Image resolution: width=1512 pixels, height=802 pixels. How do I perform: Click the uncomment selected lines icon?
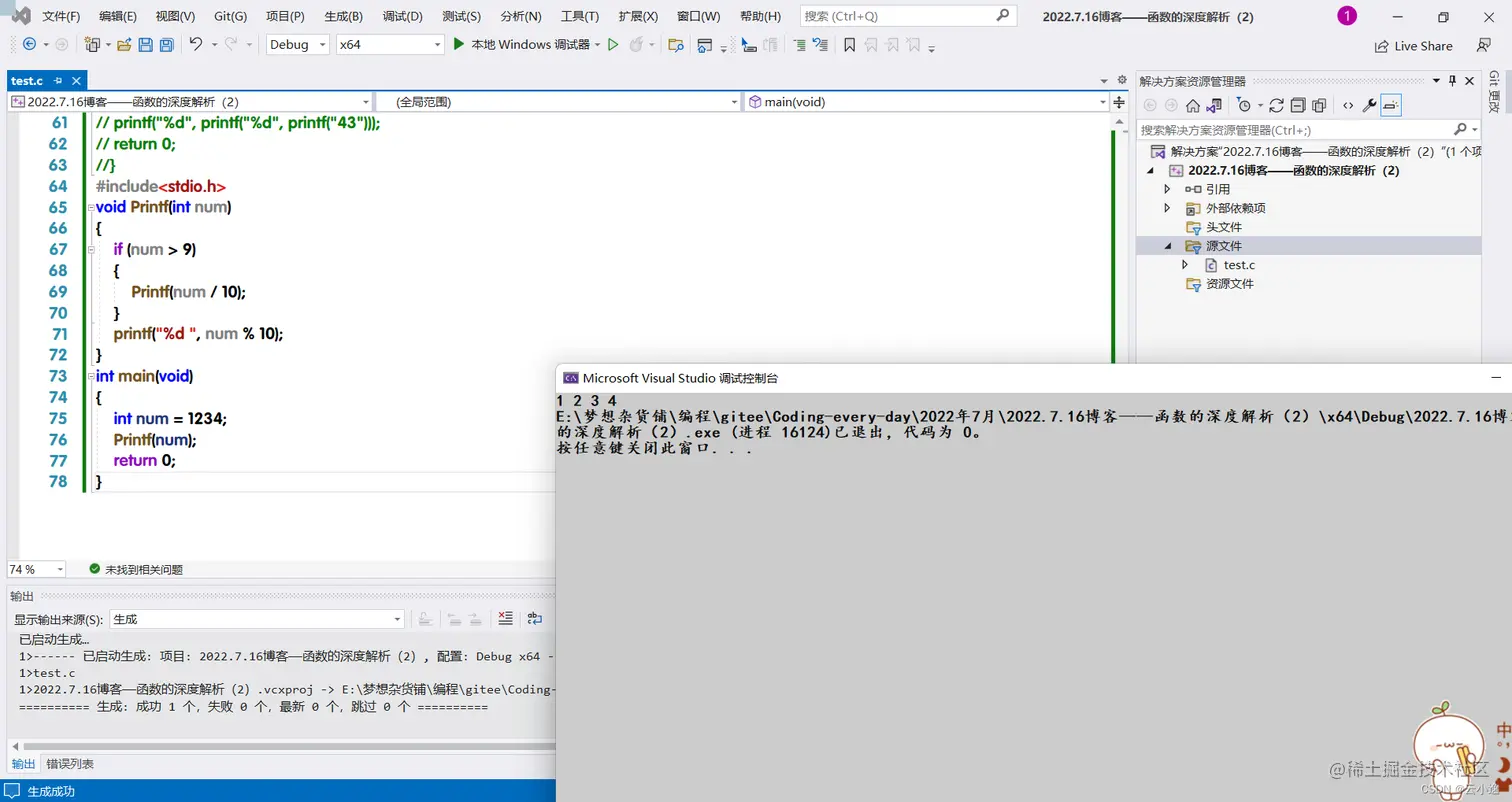tap(820, 45)
